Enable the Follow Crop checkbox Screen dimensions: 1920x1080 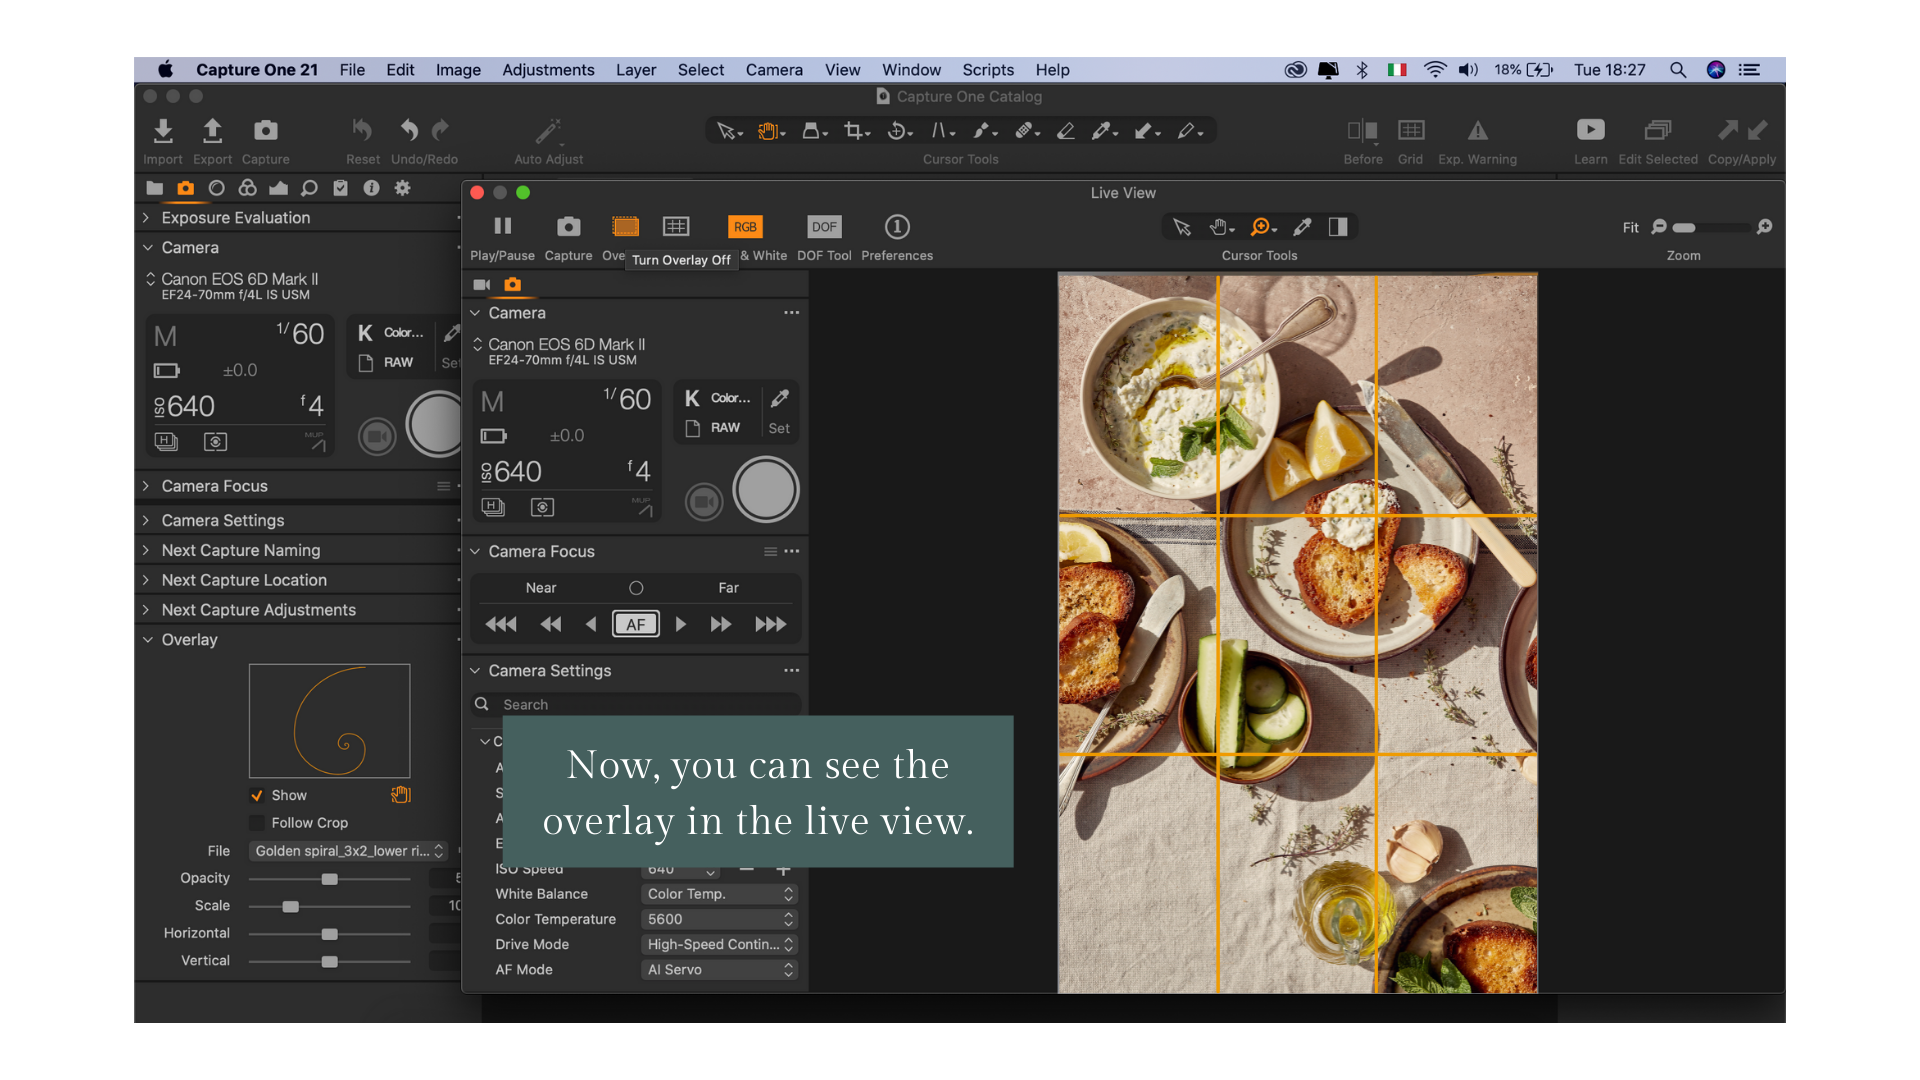pos(258,823)
